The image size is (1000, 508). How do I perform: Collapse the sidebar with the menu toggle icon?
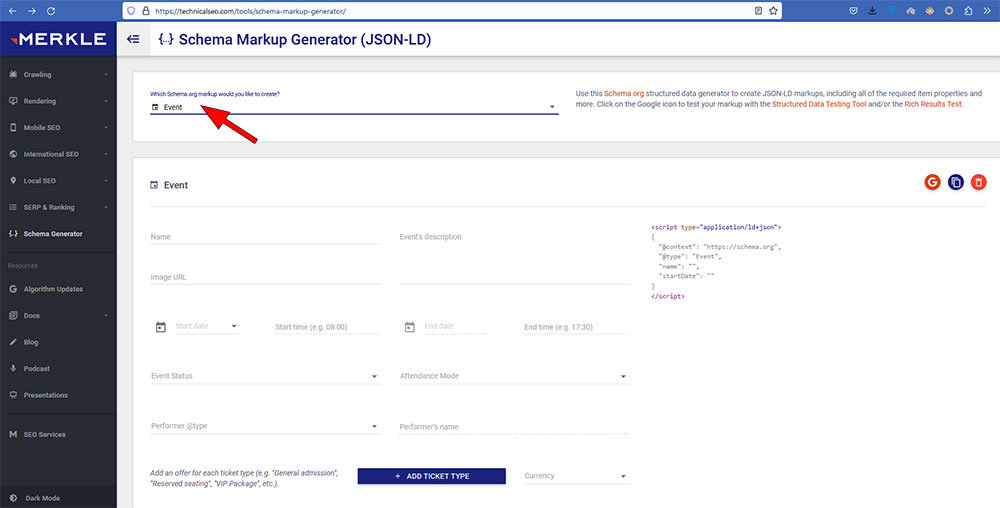tap(133, 40)
